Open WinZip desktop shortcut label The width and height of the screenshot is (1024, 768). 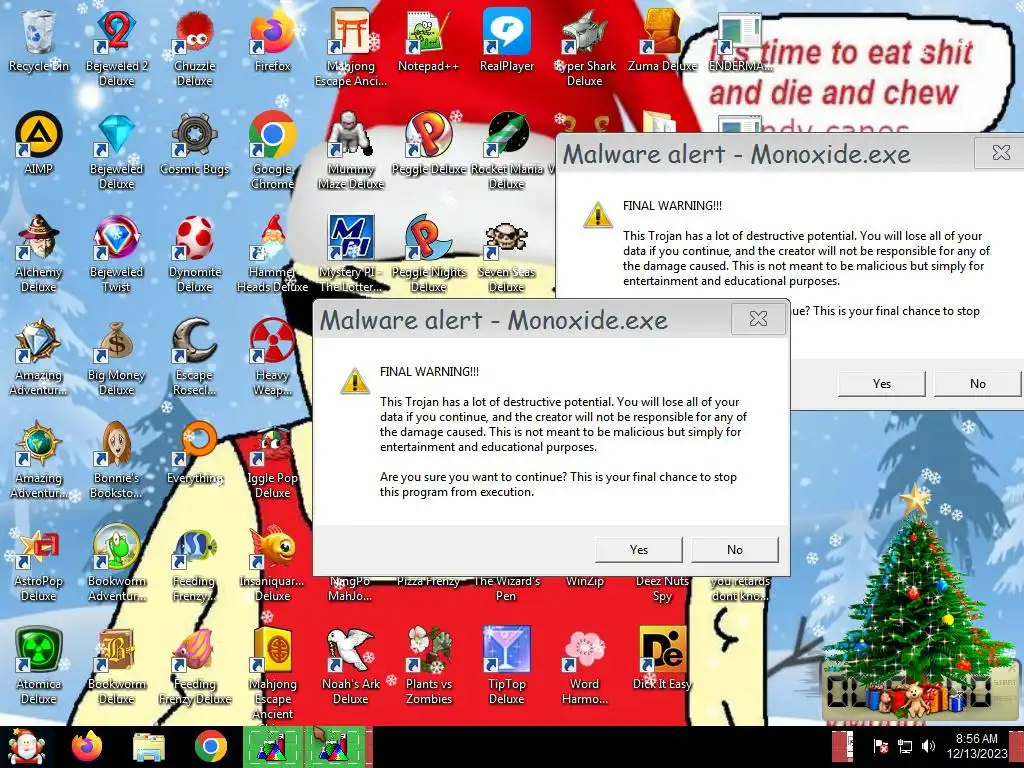click(584, 581)
